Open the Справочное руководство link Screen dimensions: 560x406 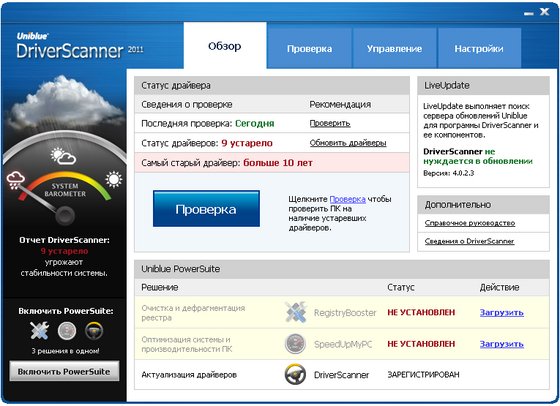[x=470, y=223]
